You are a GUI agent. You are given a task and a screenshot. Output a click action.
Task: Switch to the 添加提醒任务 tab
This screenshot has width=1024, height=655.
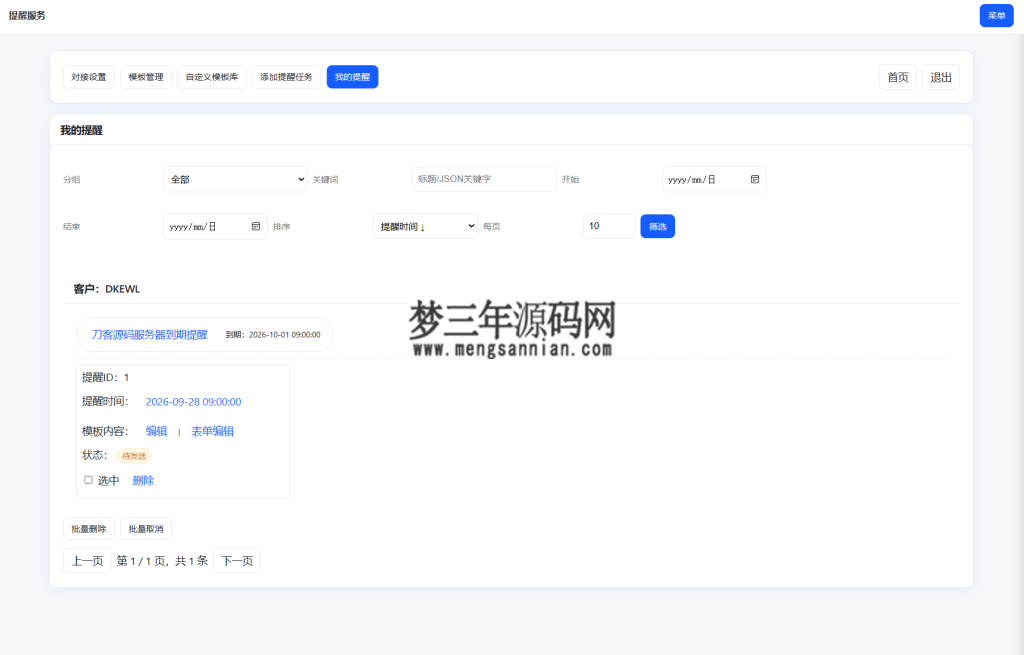pyautogui.click(x=285, y=76)
